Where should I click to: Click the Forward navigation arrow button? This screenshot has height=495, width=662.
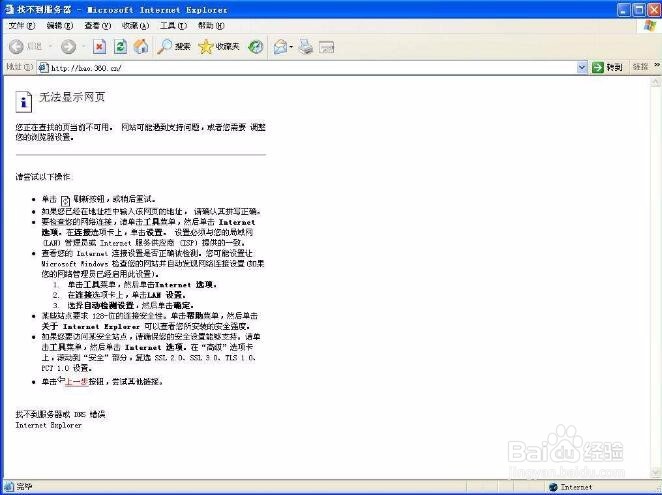point(68,46)
